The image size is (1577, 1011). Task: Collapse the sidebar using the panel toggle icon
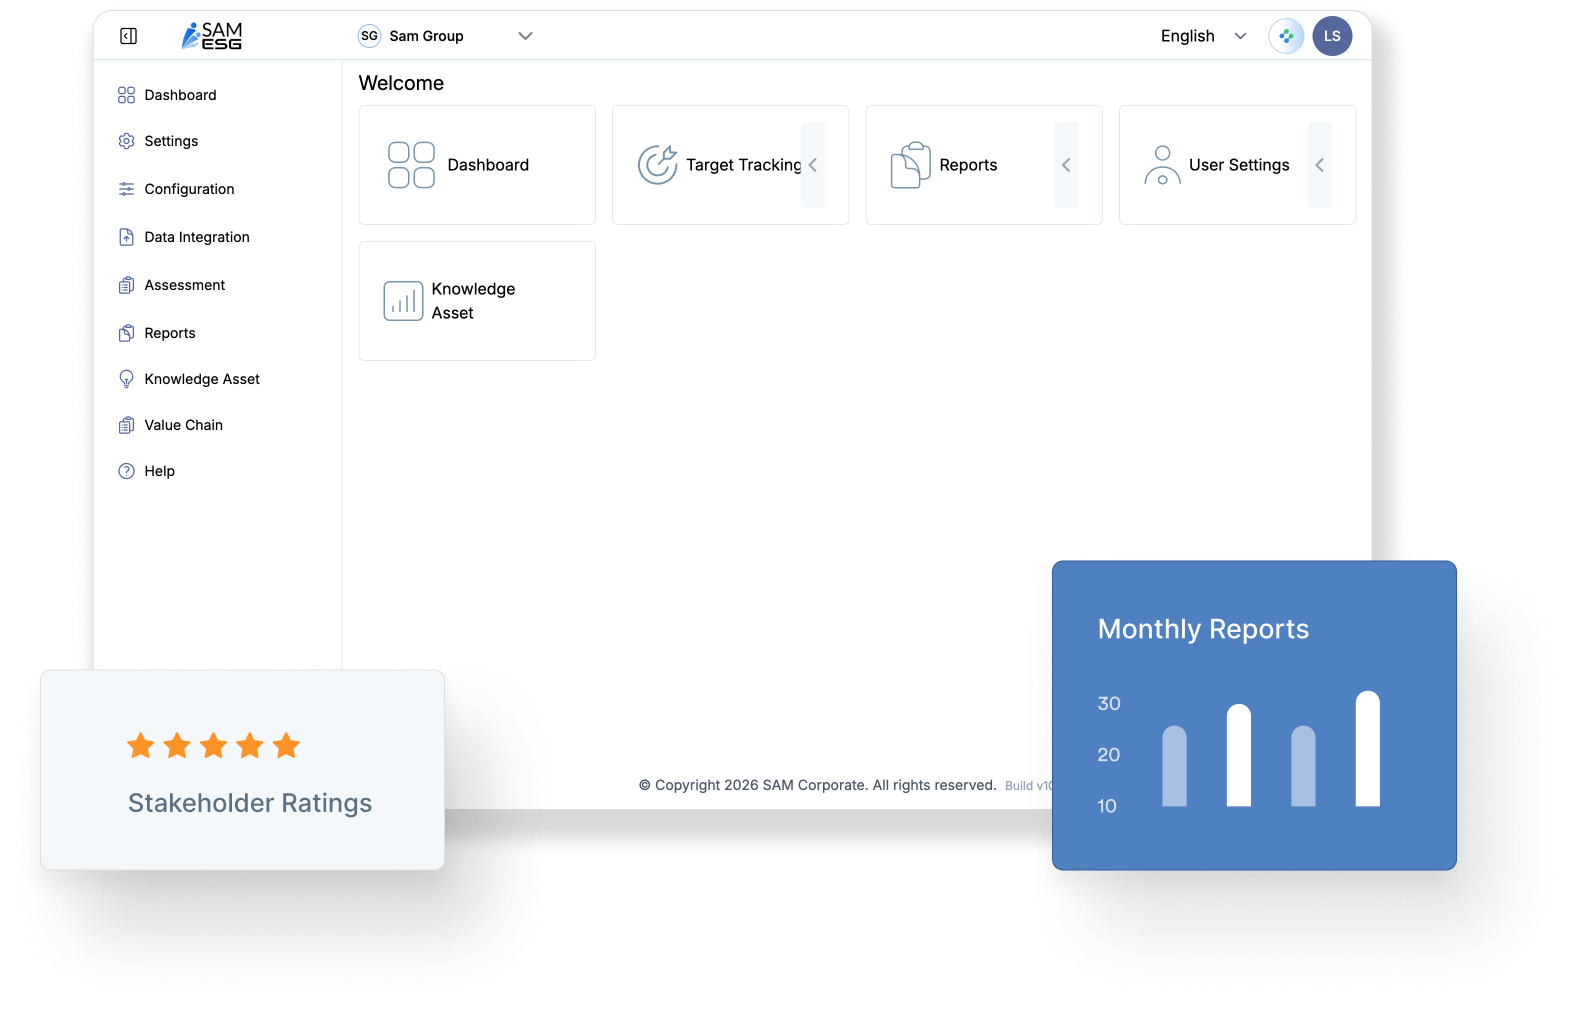[129, 36]
